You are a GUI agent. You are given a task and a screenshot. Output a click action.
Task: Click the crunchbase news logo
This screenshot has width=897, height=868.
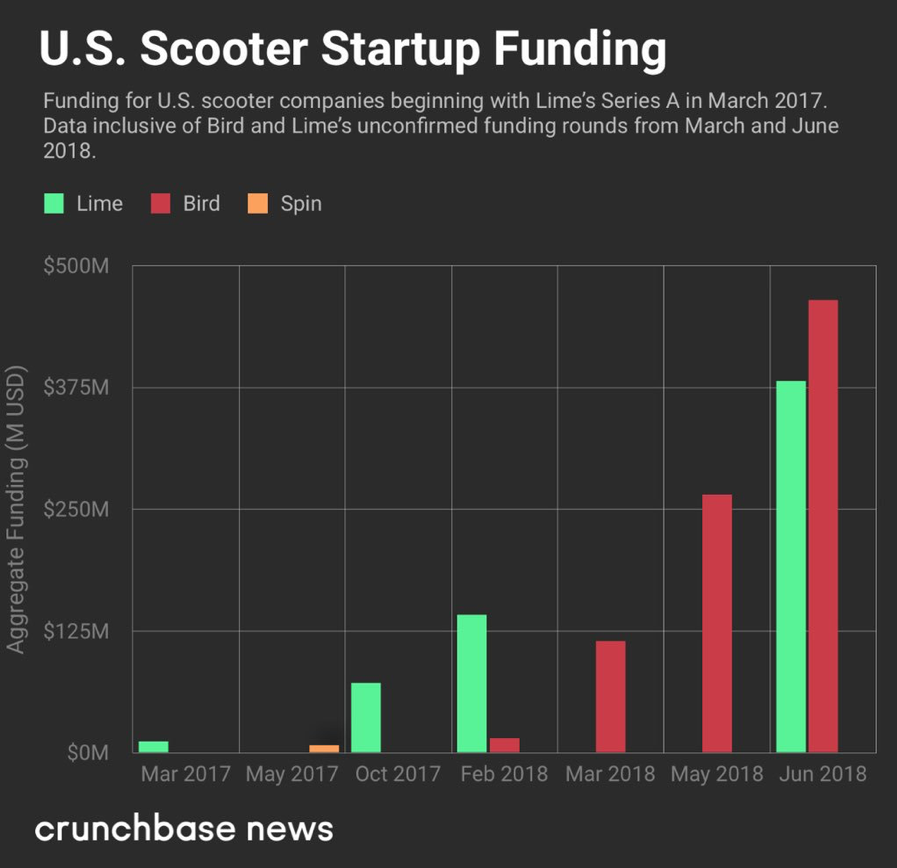(184, 829)
